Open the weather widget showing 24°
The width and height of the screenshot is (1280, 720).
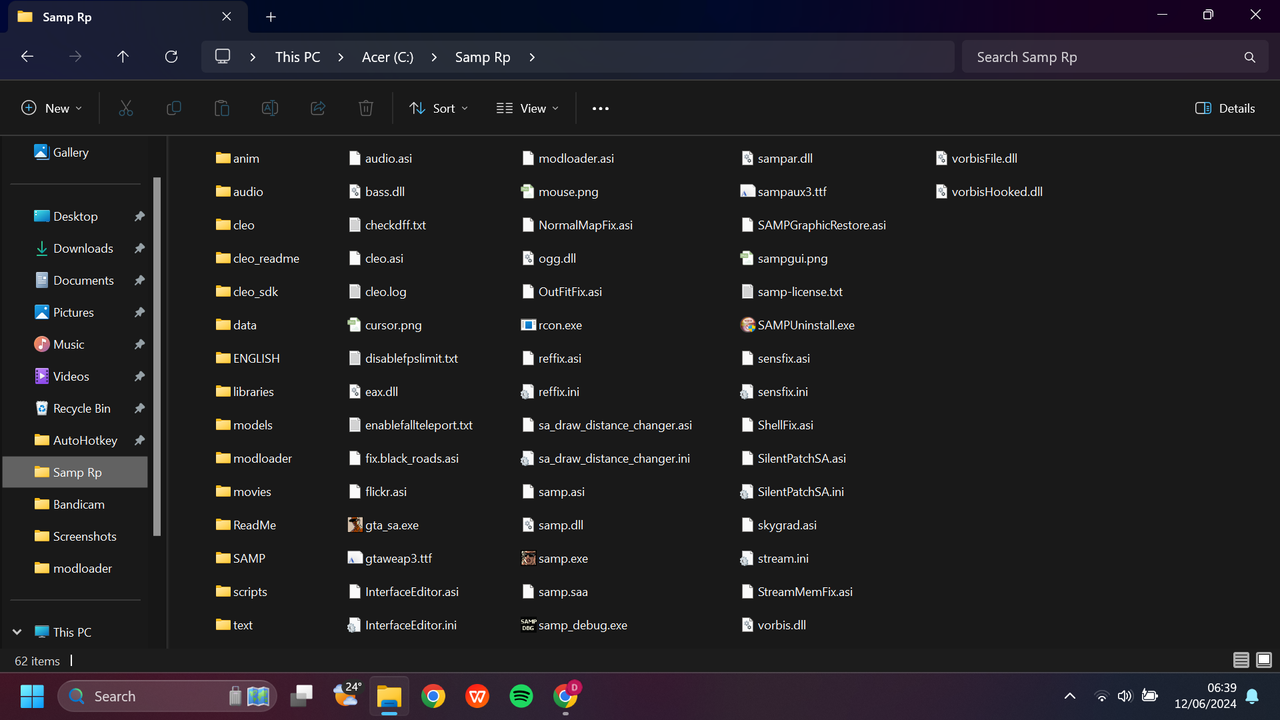tap(346, 696)
